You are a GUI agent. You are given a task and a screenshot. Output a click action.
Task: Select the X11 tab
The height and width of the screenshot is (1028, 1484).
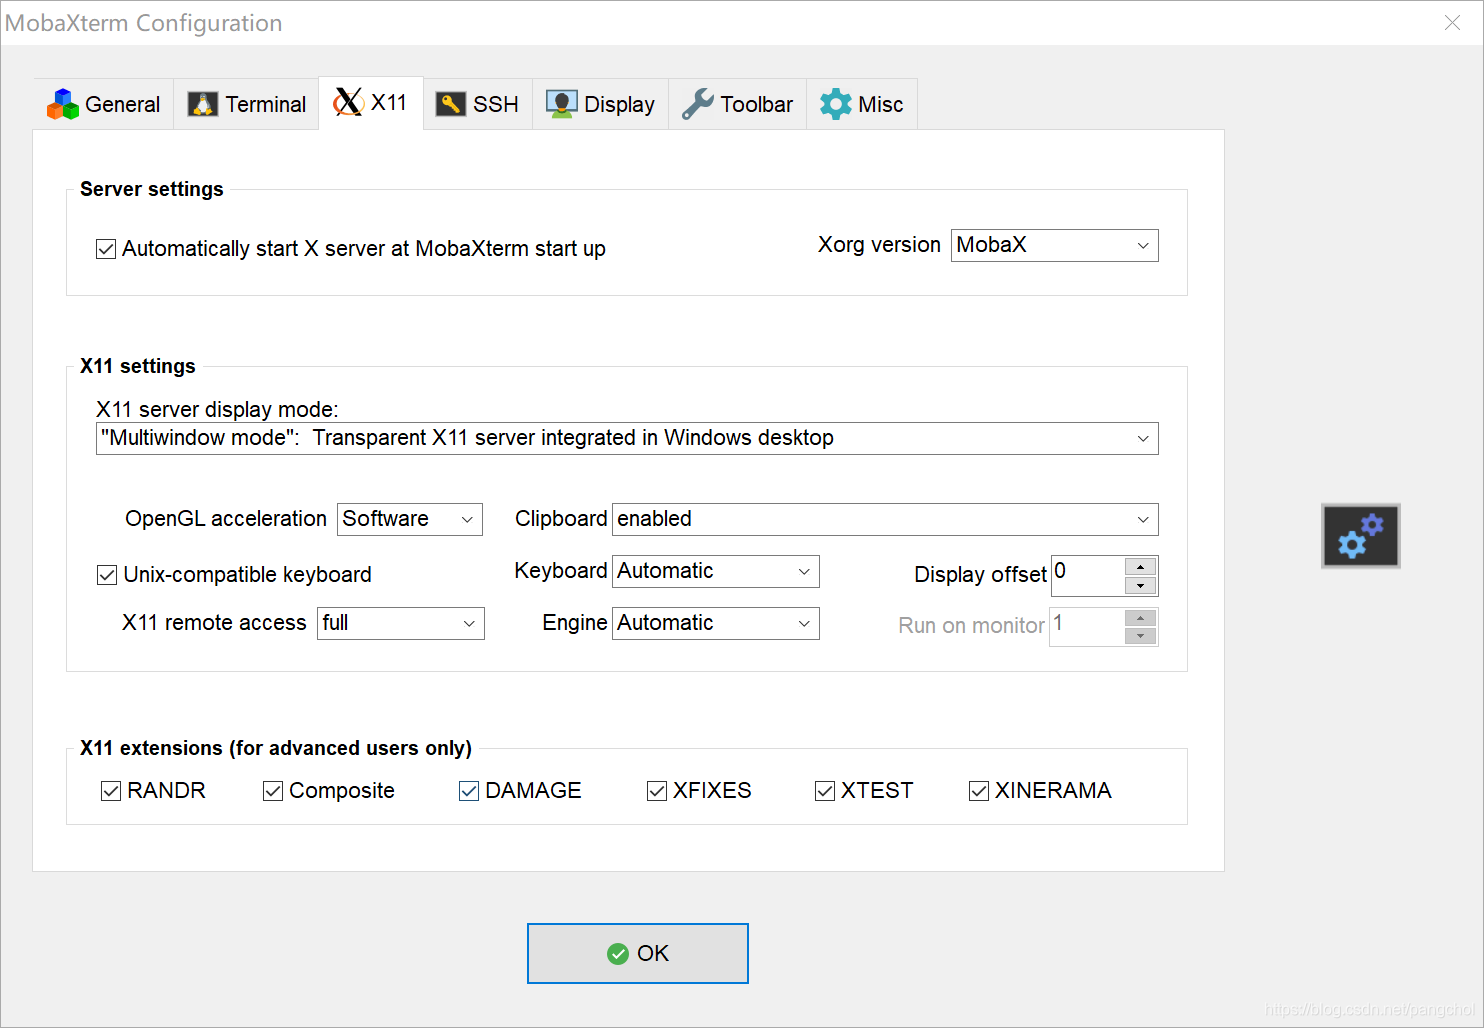371,103
